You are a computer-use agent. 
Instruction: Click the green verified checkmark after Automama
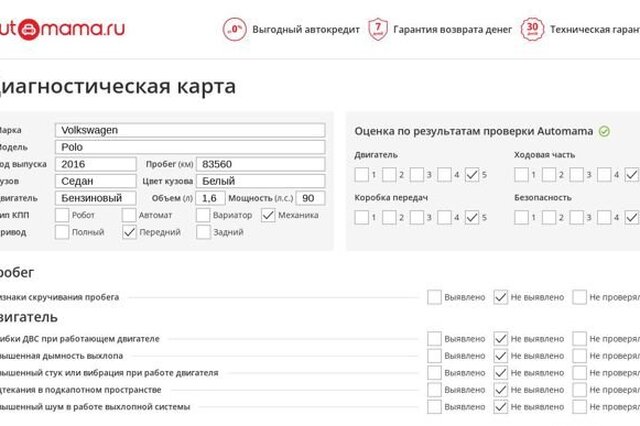604,131
